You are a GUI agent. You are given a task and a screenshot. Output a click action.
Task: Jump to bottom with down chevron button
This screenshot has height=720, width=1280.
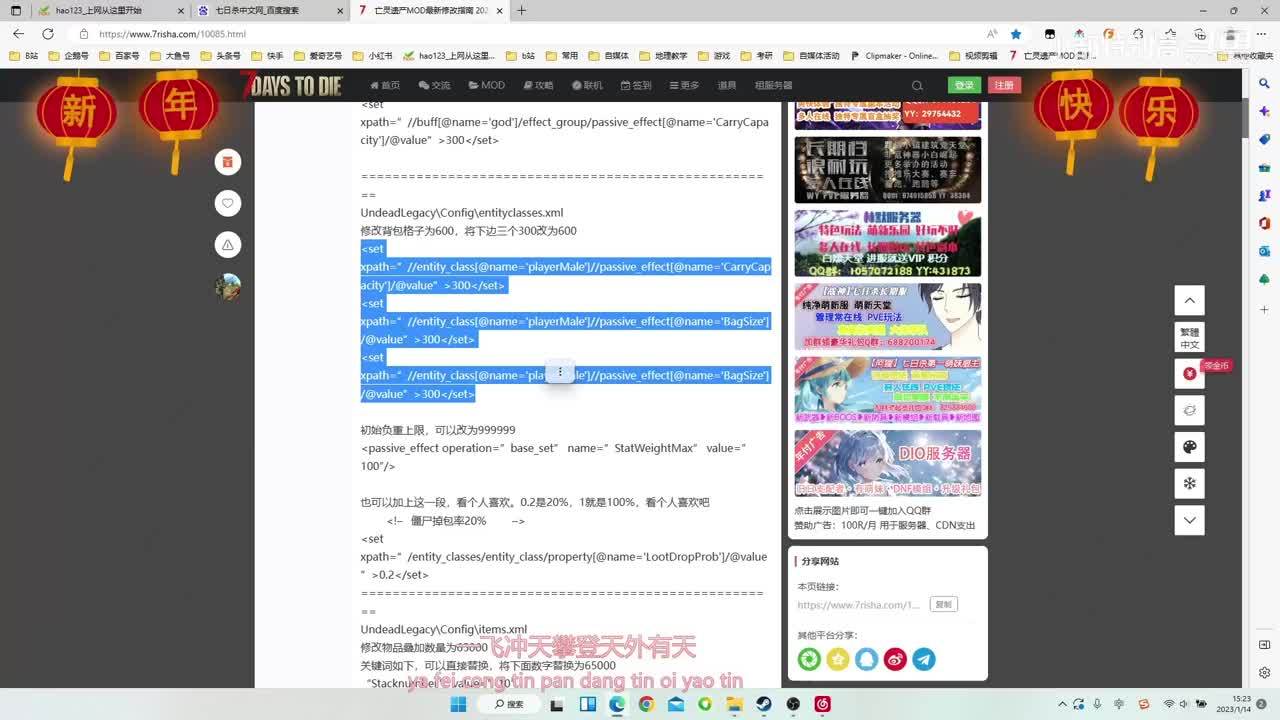pyautogui.click(x=1189, y=520)
